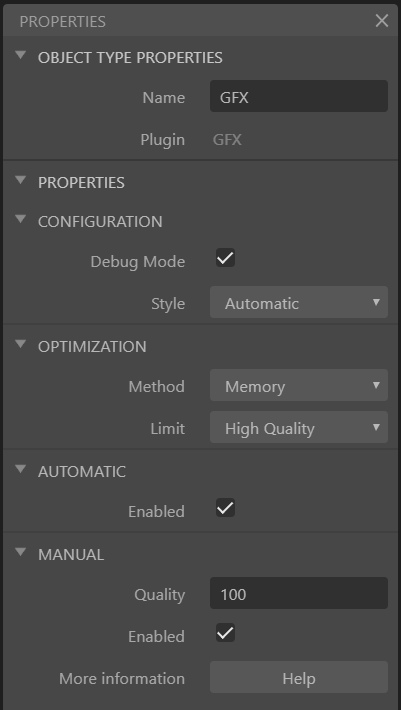Viewport: 401px width, 710px height.
Task: Click the Plugin GFX value text
Action: coord(227,139)
